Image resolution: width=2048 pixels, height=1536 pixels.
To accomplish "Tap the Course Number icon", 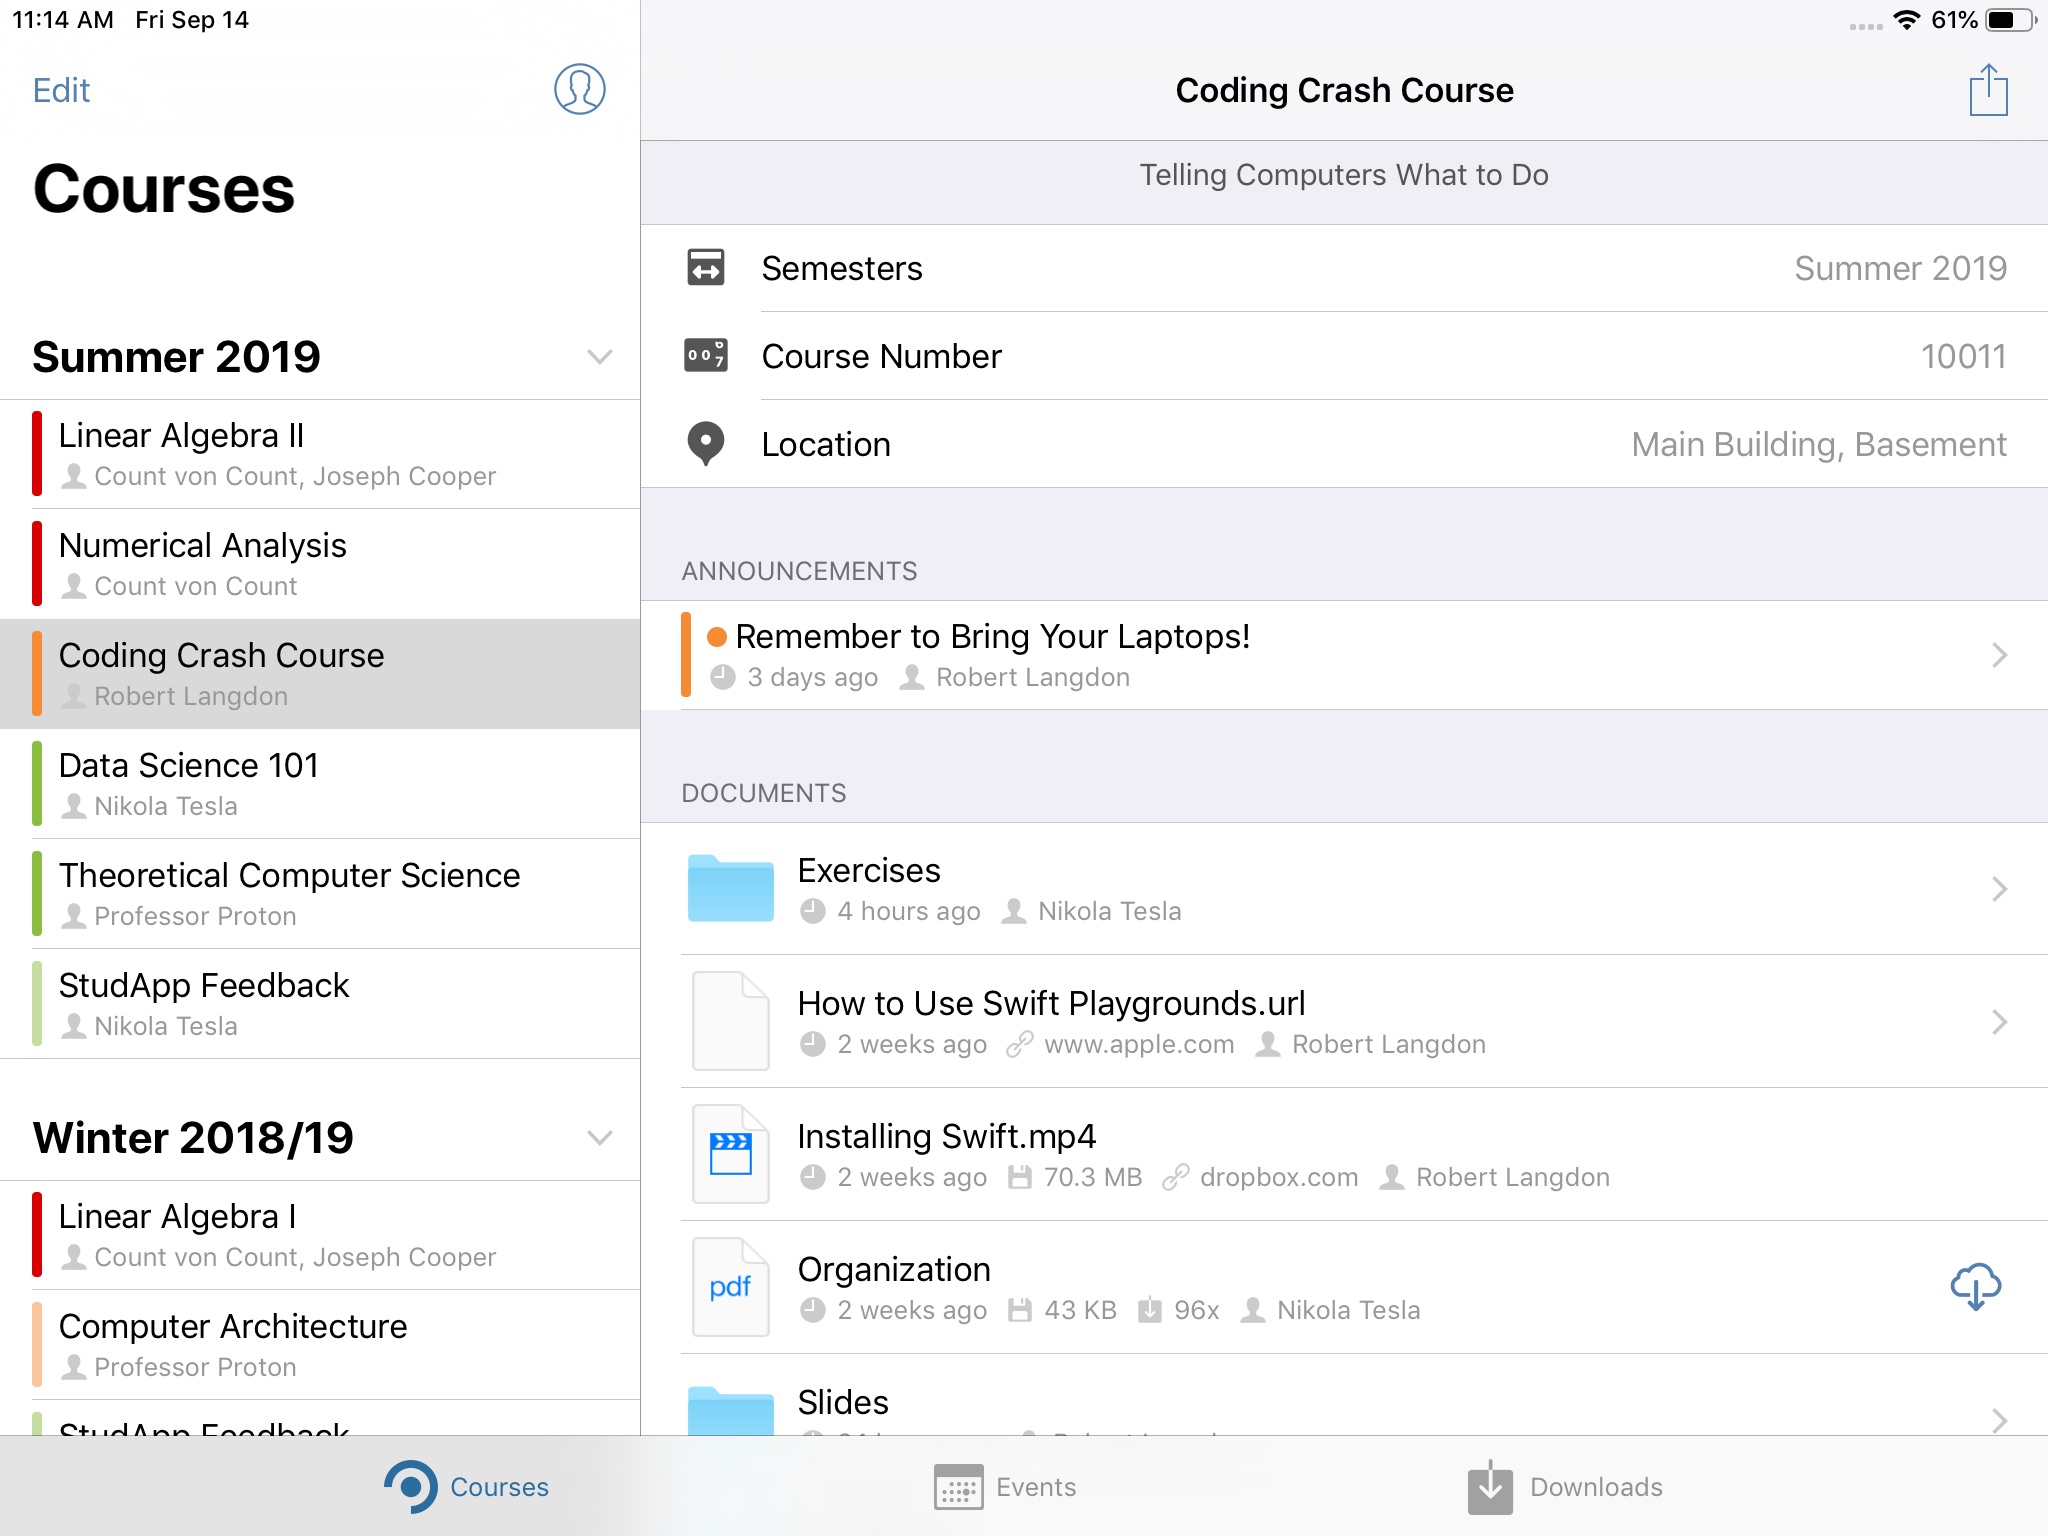I will (x=705, y=356).
